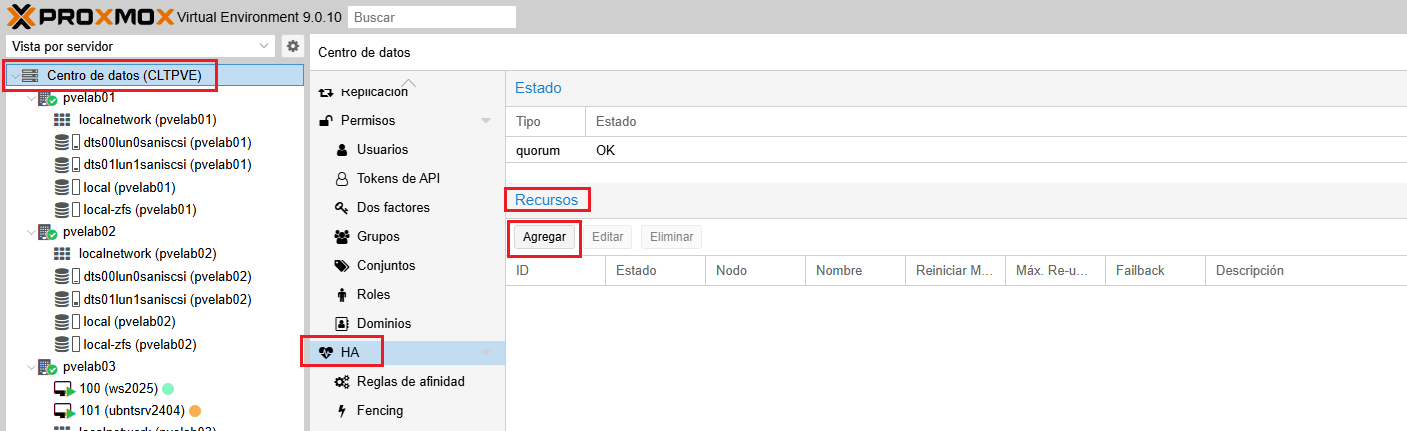
Task: Click the Dos factores key icon
Action: point(340,208)
